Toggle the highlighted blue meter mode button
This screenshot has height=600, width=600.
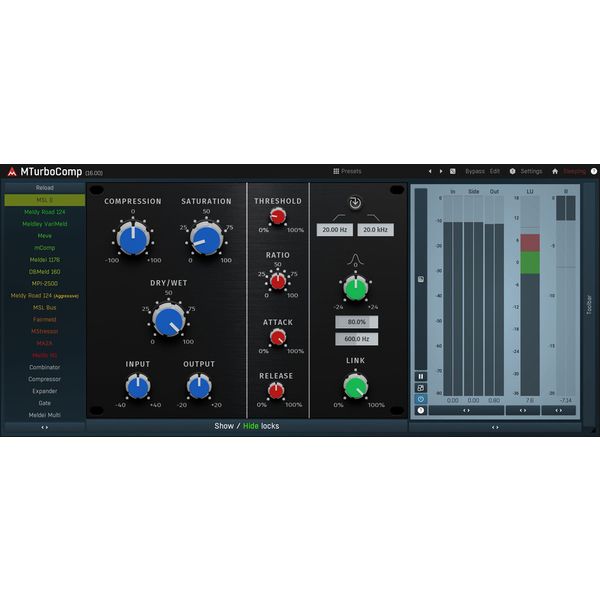421,399
